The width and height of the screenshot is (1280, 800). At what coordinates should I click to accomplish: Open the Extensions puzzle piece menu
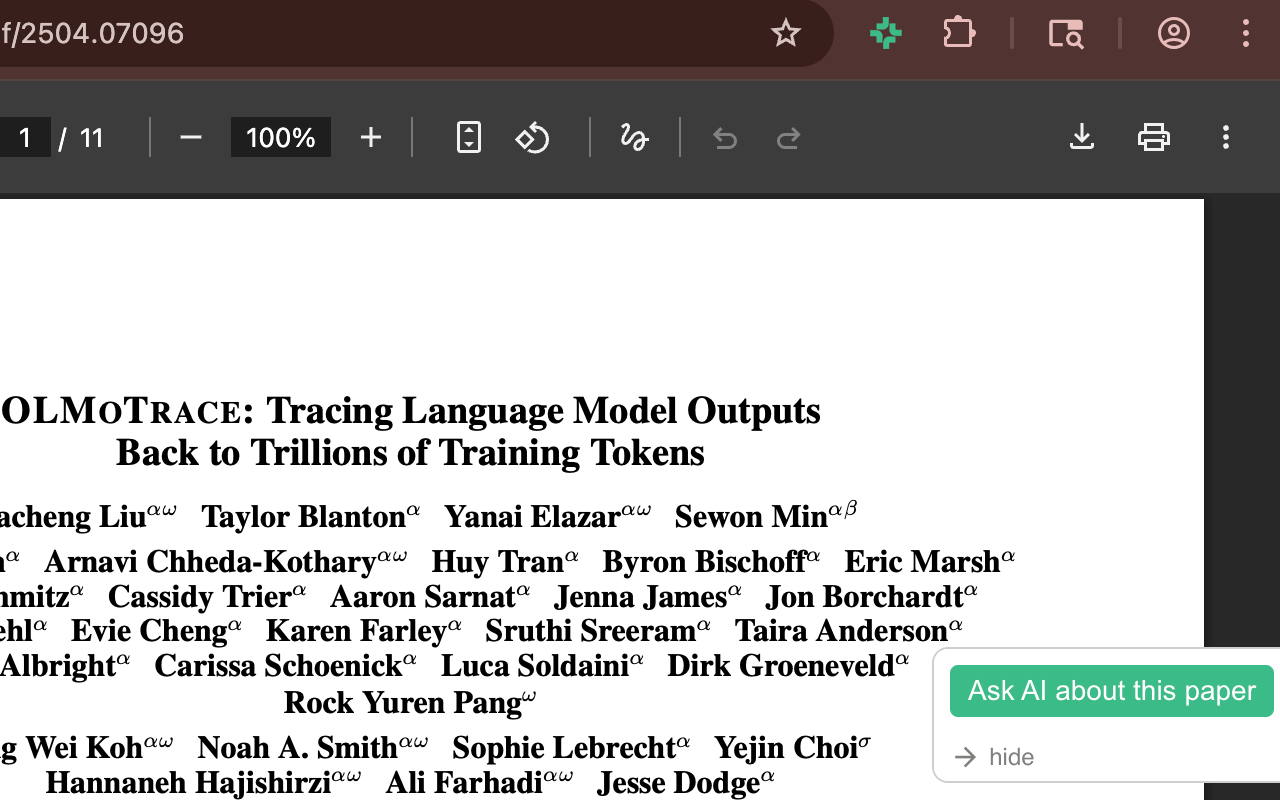tap(958, 33)
